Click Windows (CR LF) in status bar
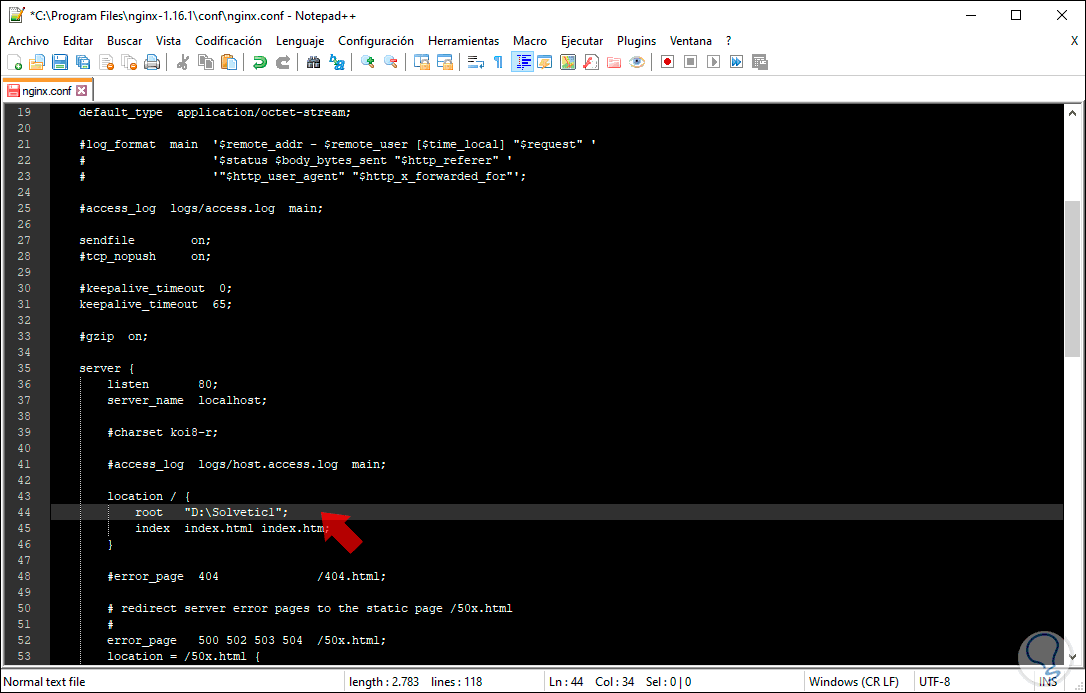This screenshot has width=1086, height=693. (853, 682)
